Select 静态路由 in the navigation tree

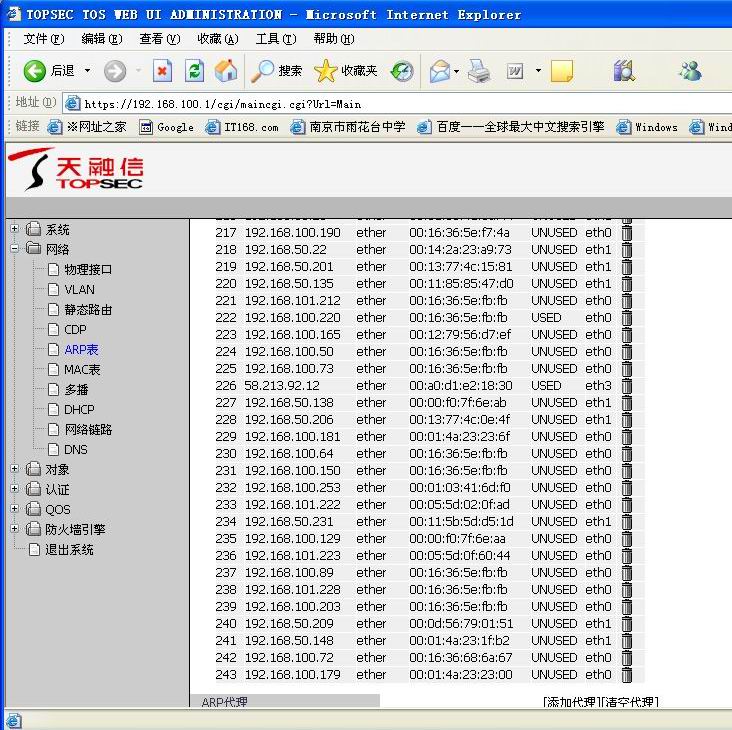point(88,309)
